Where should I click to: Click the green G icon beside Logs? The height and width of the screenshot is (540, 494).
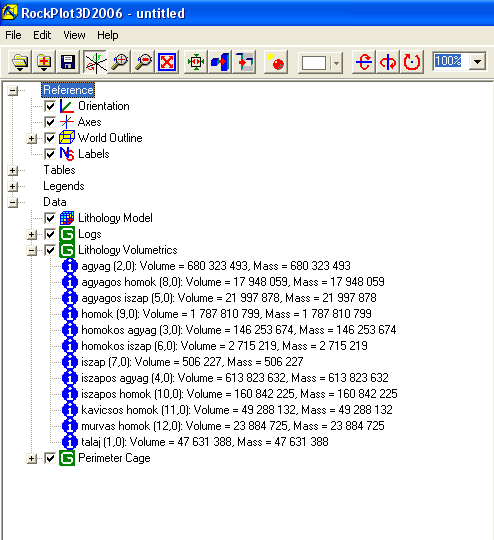[x=67, y=234]
